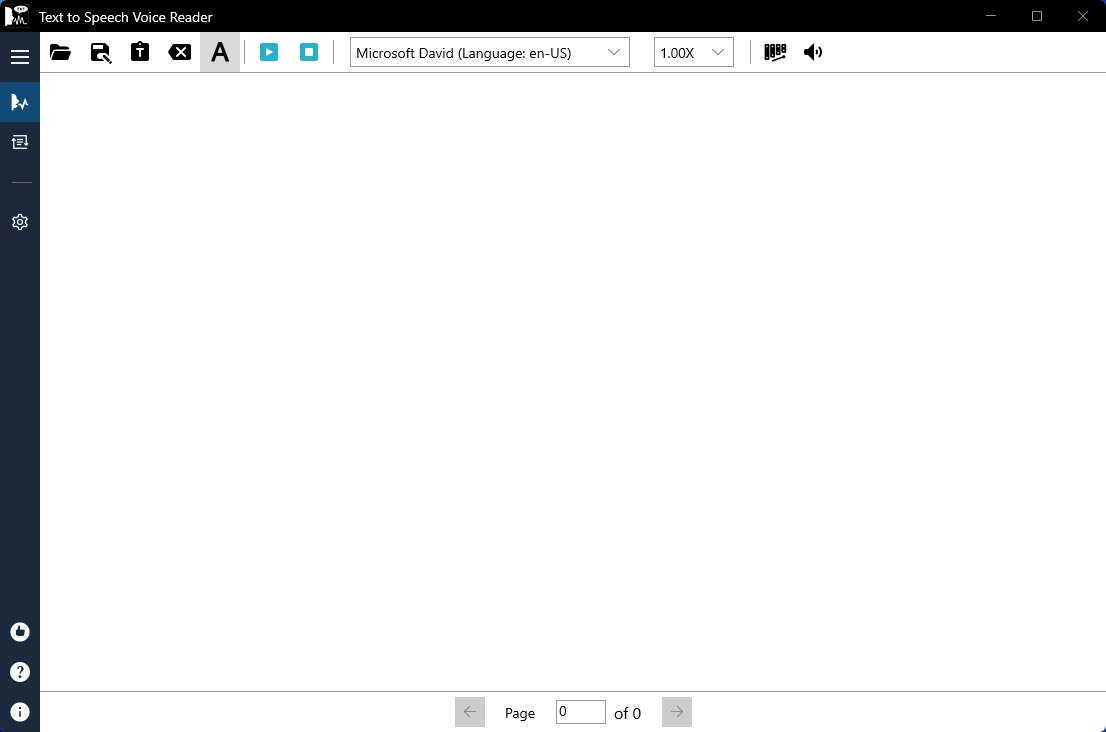Maximize the Voice Reader window
1106x732 pixels.
tap(1037, 16)
